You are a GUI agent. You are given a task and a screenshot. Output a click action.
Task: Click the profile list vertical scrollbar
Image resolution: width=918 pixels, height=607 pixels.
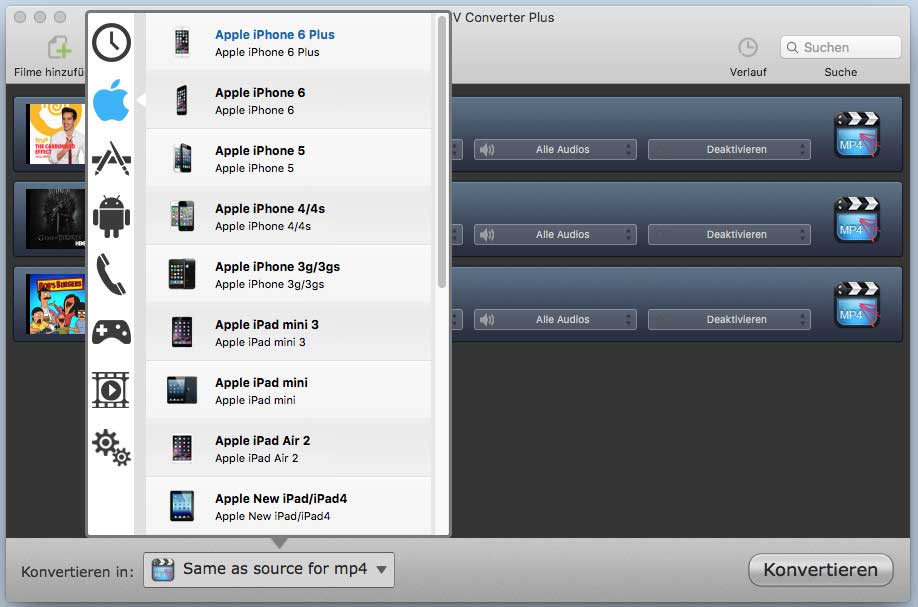(x=441, y=151)
